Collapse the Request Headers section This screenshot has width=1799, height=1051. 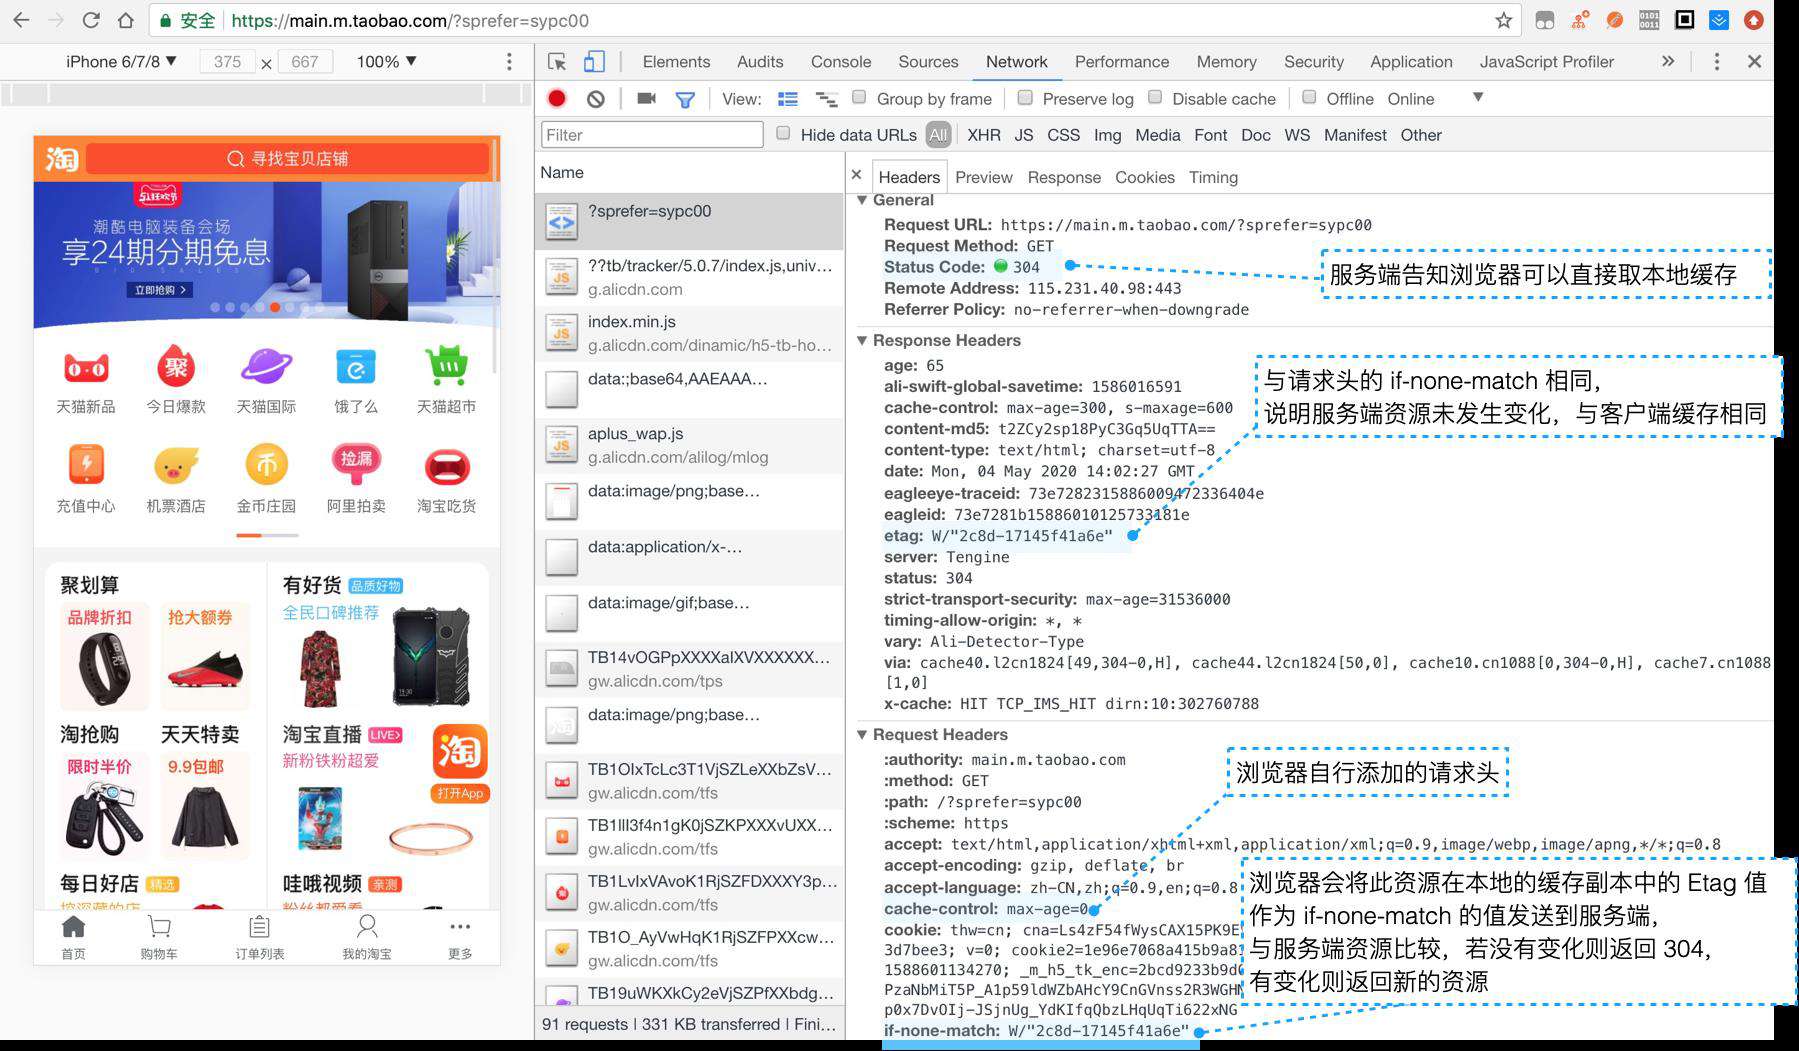pyautogui.click(x=862, y=734)
